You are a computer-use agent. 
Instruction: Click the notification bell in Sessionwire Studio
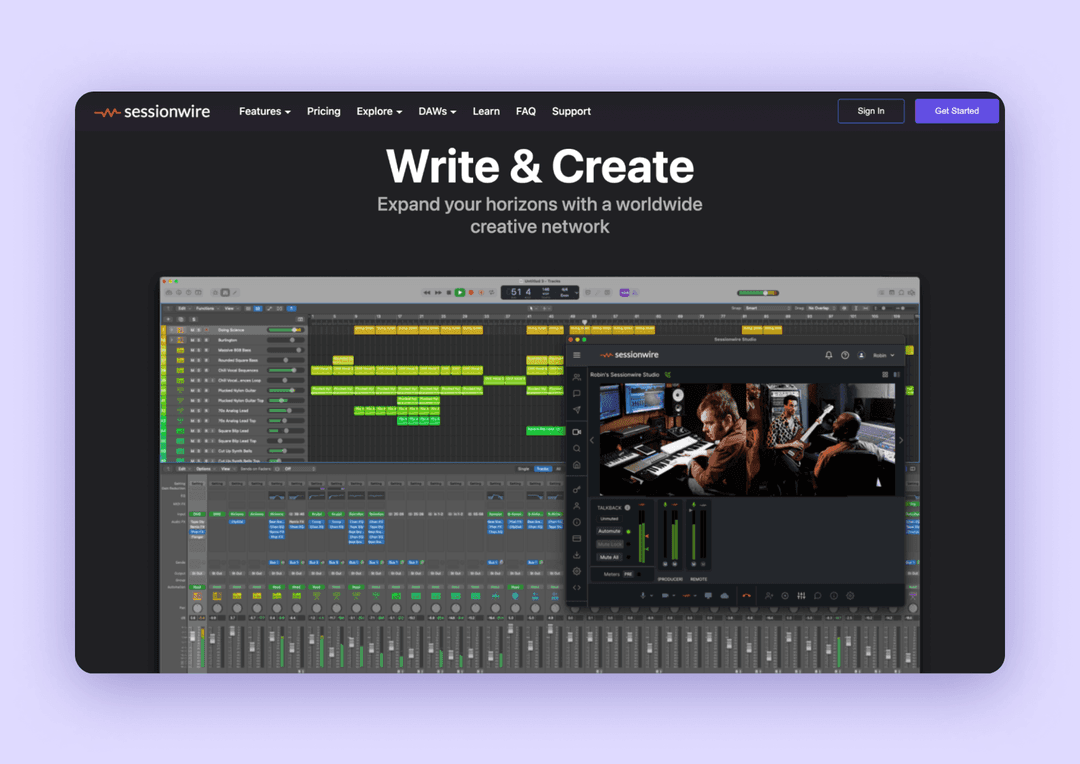pos(829,355)
